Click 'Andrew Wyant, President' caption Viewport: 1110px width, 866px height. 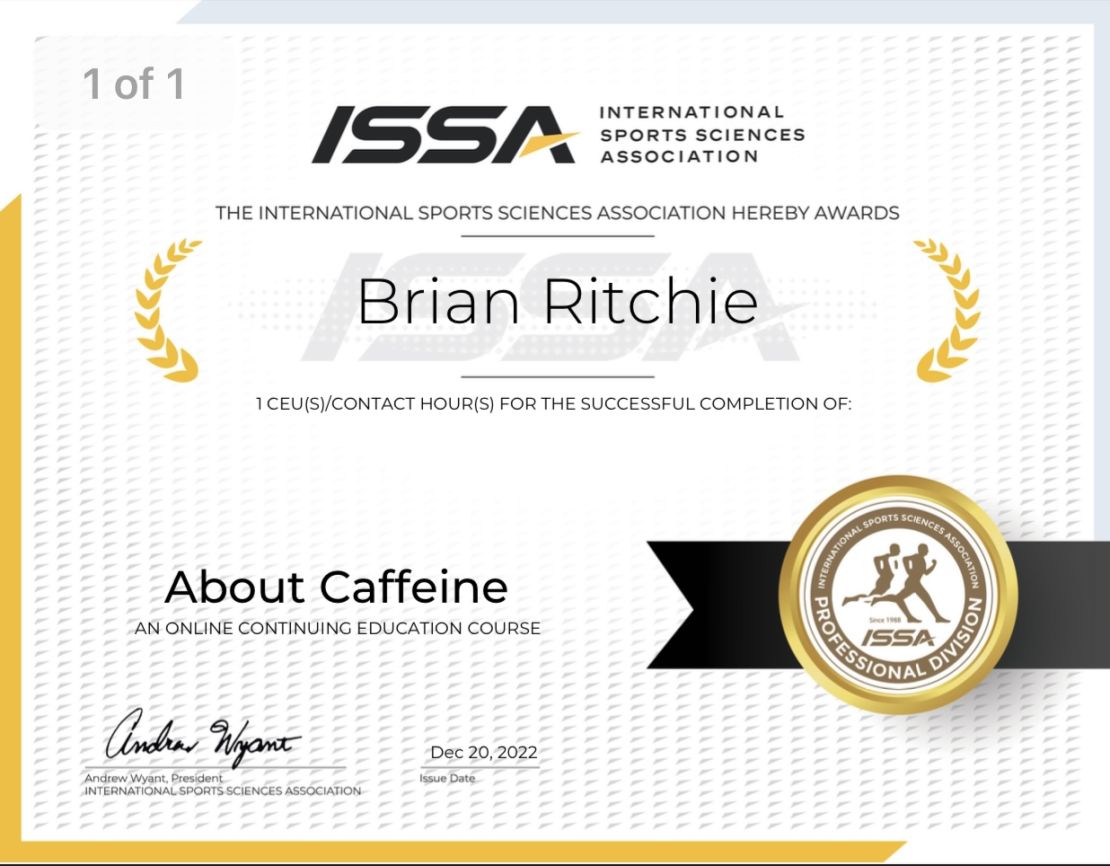tap(154, 777)
